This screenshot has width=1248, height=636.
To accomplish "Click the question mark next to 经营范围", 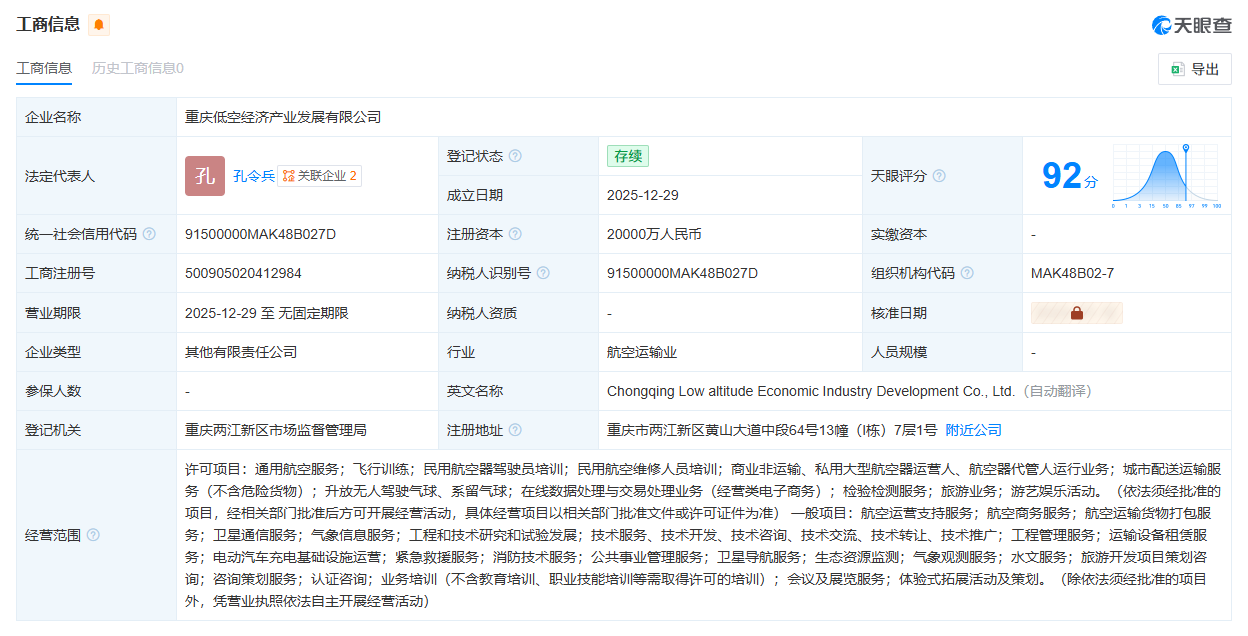I will pos(94,534).
